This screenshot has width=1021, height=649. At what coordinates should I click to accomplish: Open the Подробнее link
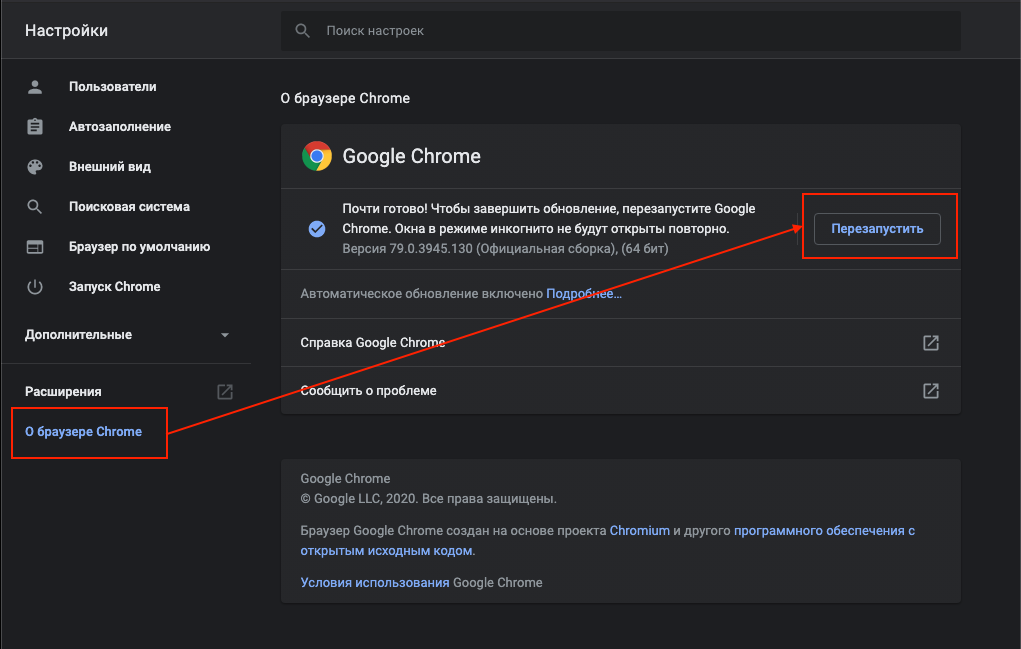click(584, 294)
